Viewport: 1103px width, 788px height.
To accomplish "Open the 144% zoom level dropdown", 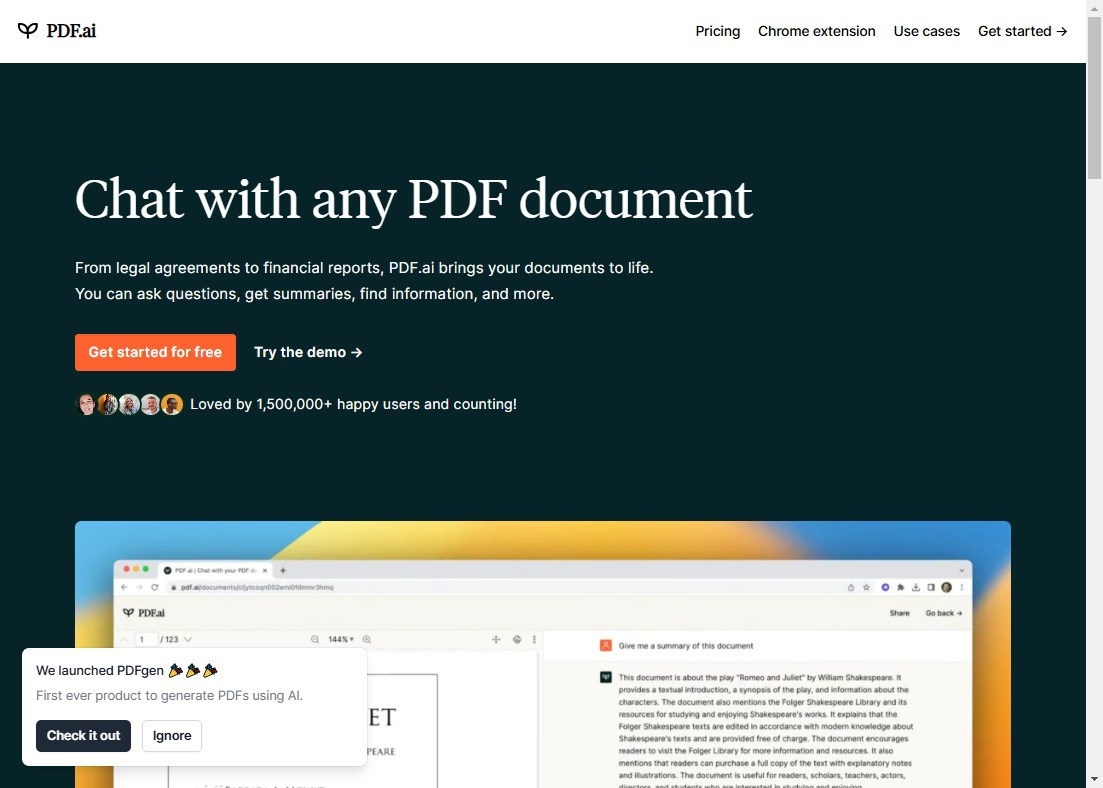I will tap(340, 638).
